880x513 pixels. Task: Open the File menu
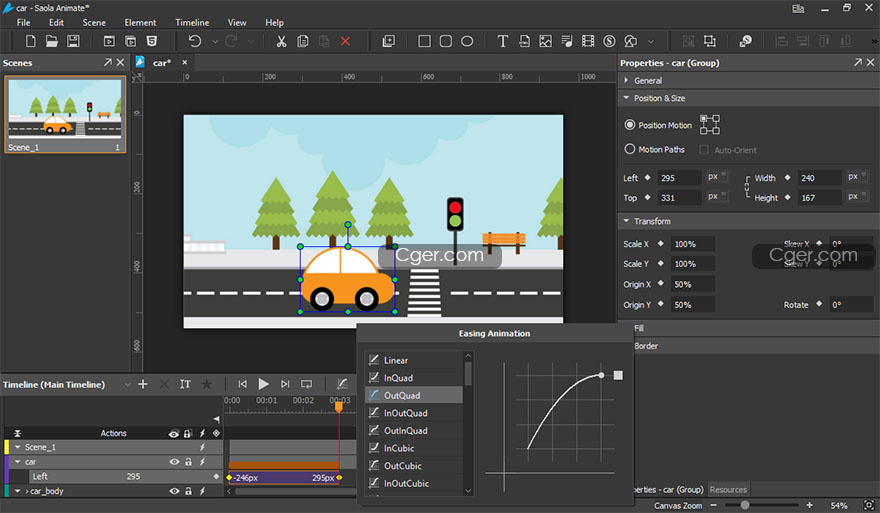click(x=24, y=22)
